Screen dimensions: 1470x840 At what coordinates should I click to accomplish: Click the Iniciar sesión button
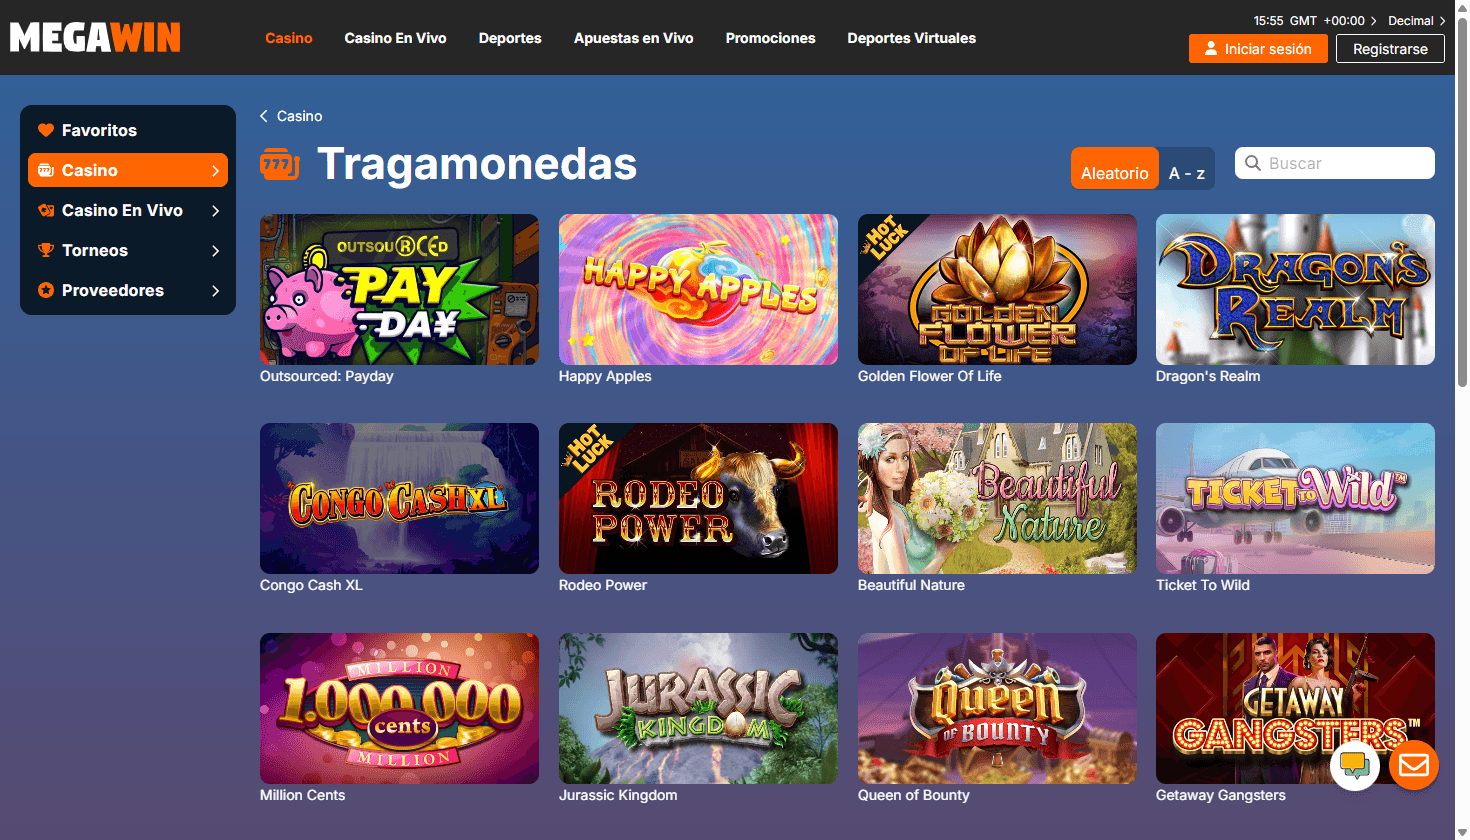1258,49
